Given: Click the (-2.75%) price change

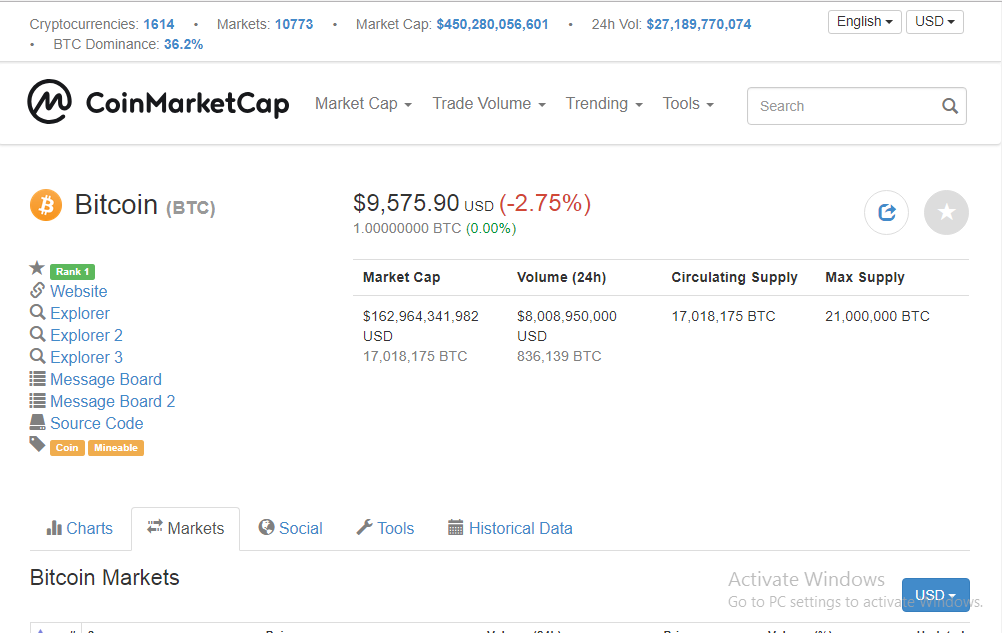Looking at the screenshot, I should click(x=545, y=203).
